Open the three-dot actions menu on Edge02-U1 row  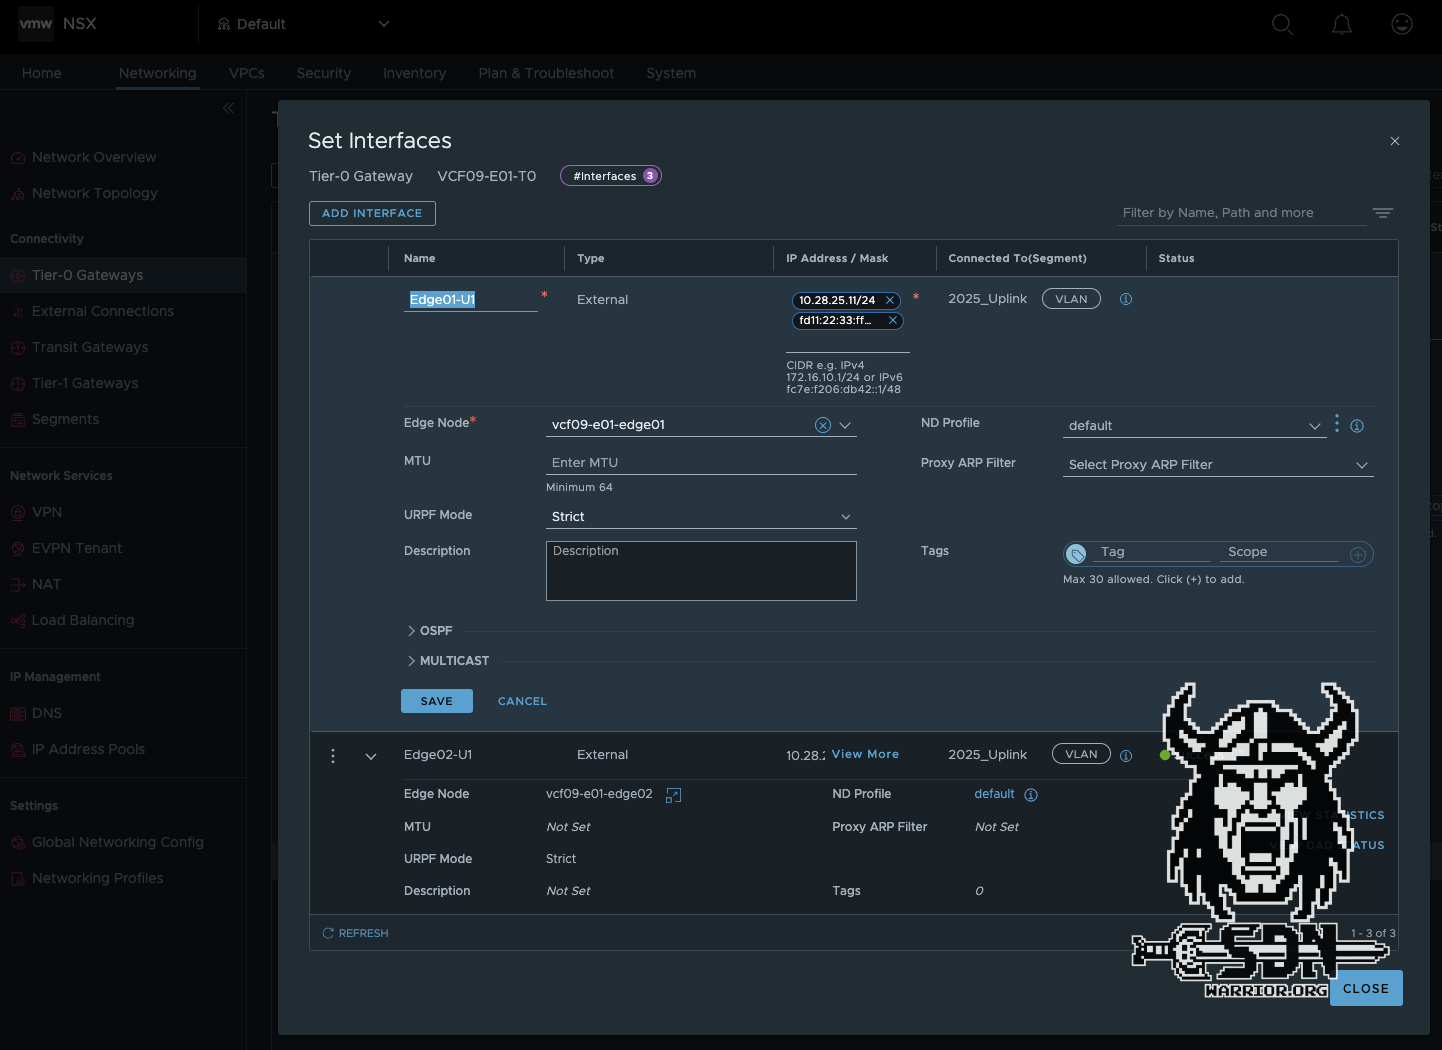(x=333, y=755)
